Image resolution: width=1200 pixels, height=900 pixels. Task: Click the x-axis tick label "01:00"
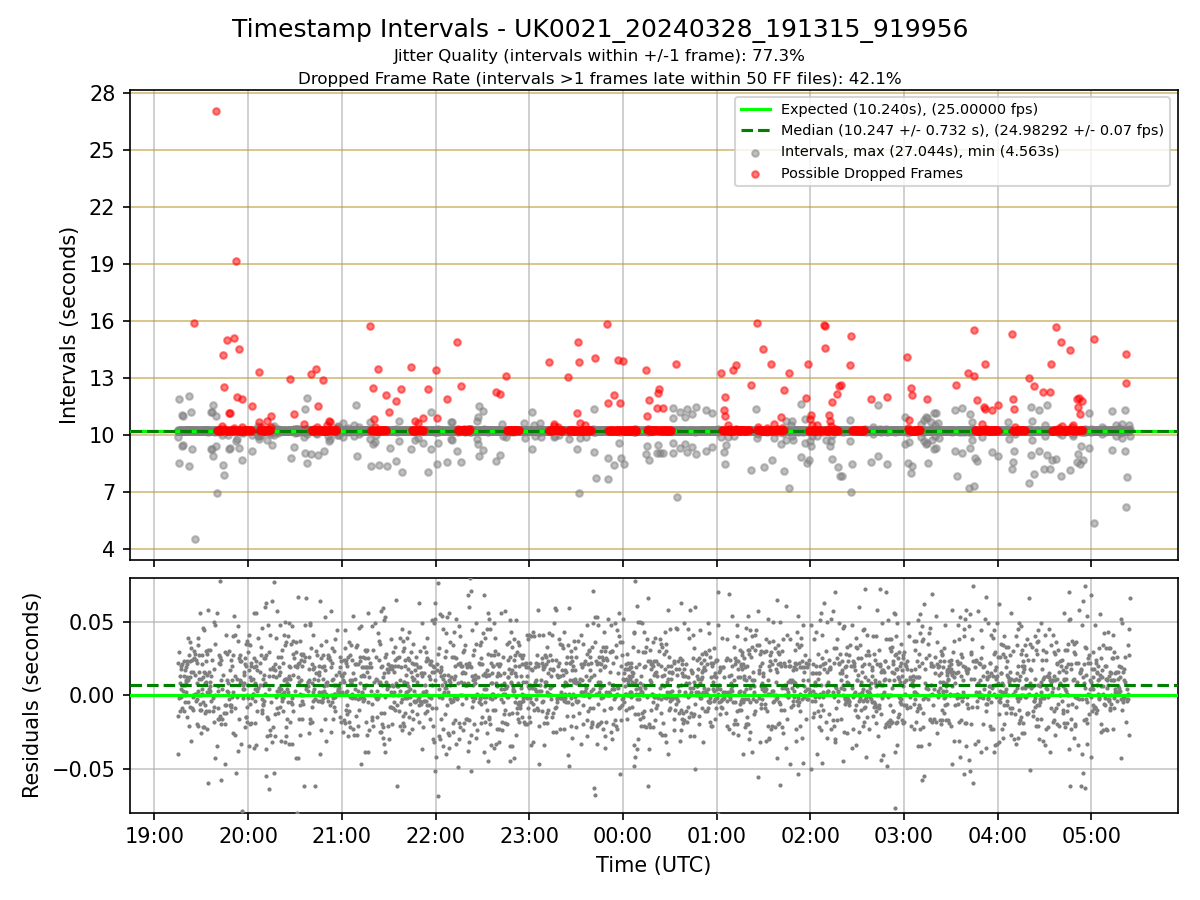[717, 835]
